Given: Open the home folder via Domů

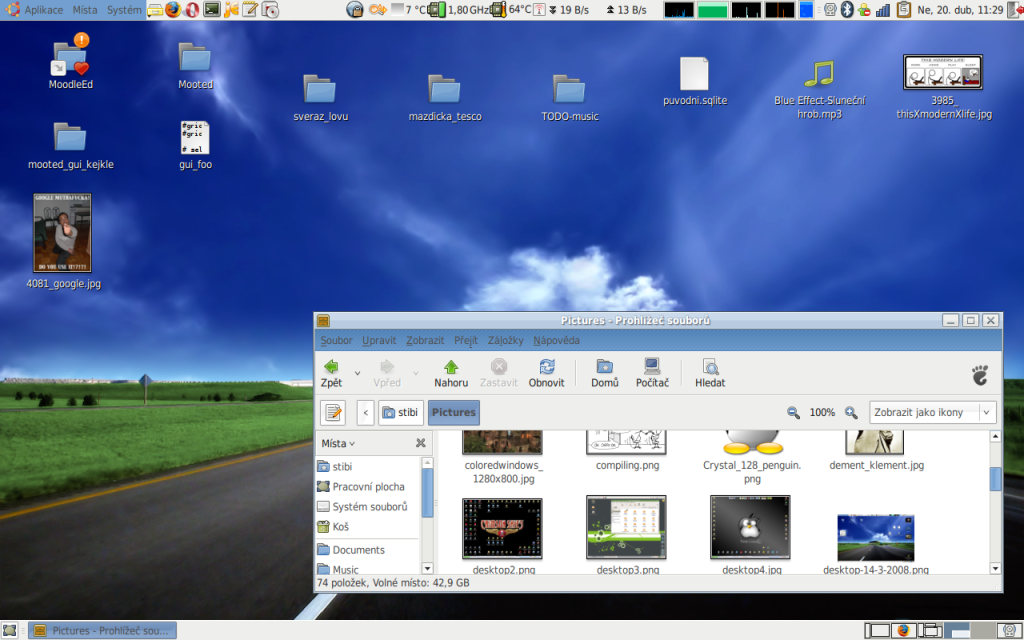Looking at the screenshot, I should (x=605, y=373).
